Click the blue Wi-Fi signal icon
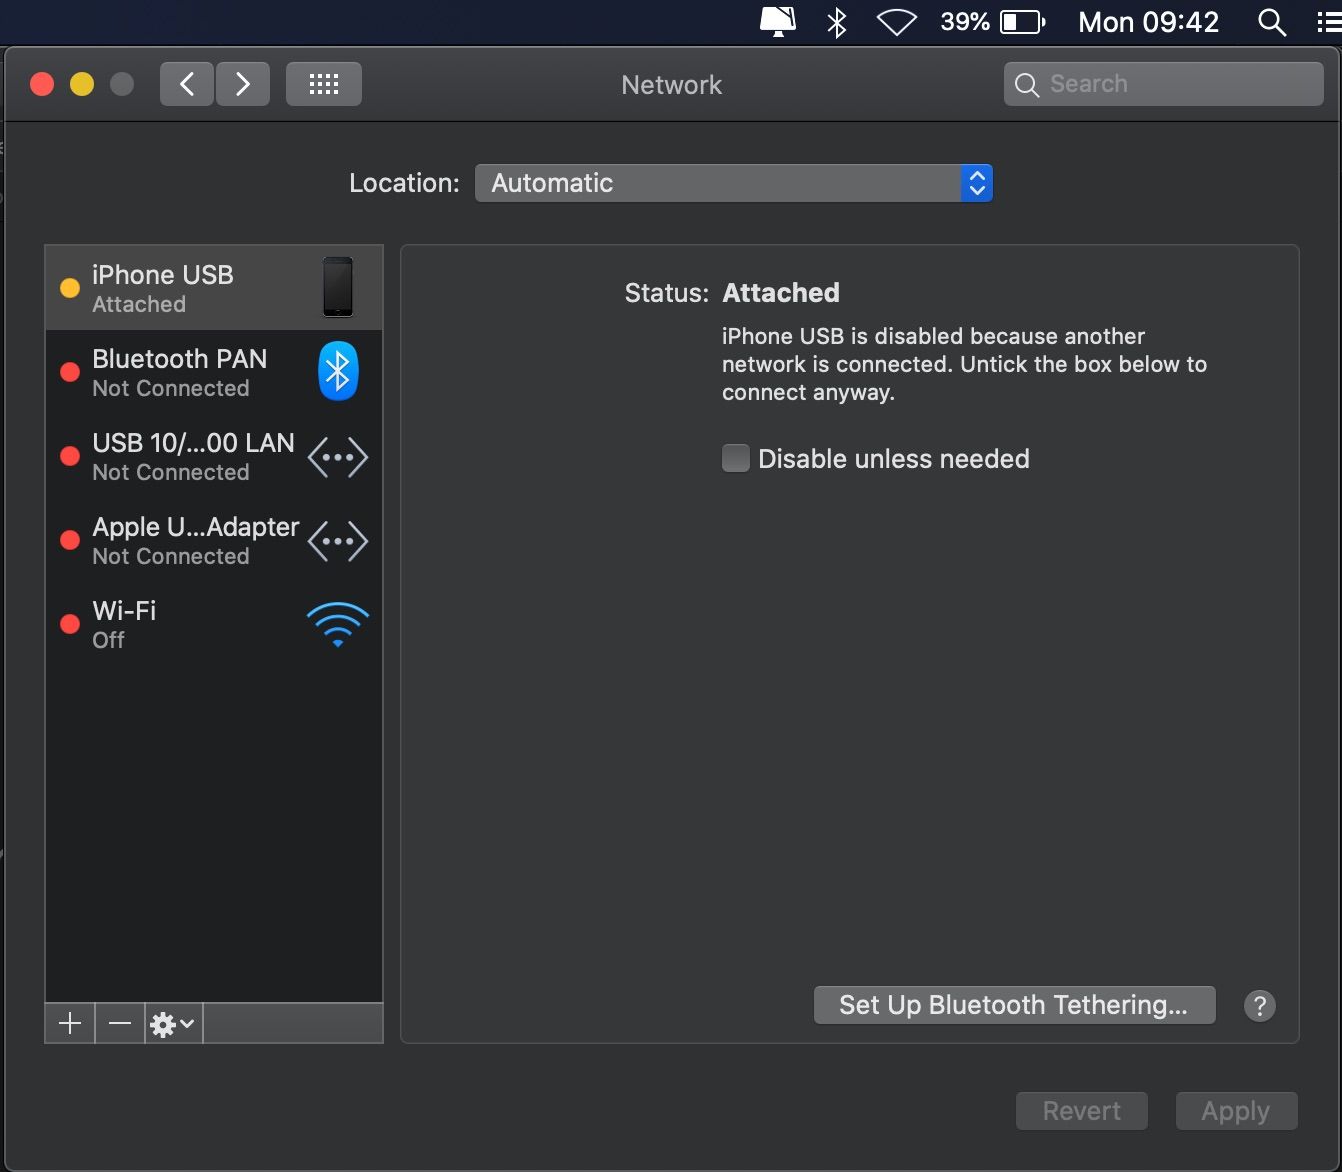This screenshot has width=1342, height=1172. 338,625
